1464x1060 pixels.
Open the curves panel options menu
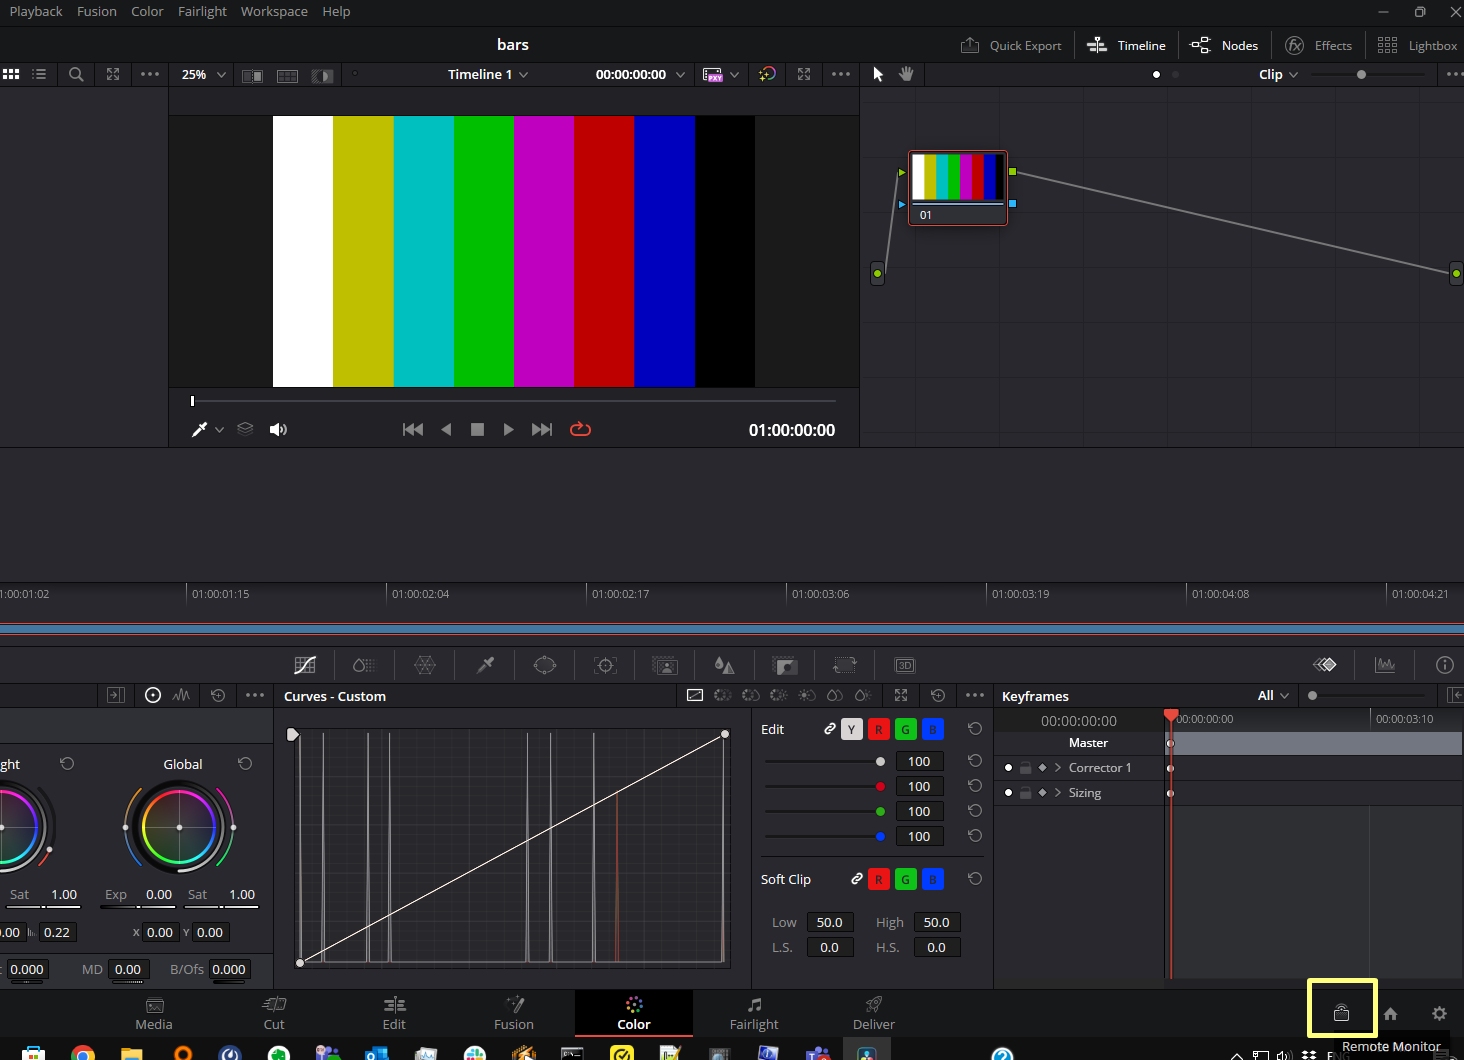[x=975, y=695]
